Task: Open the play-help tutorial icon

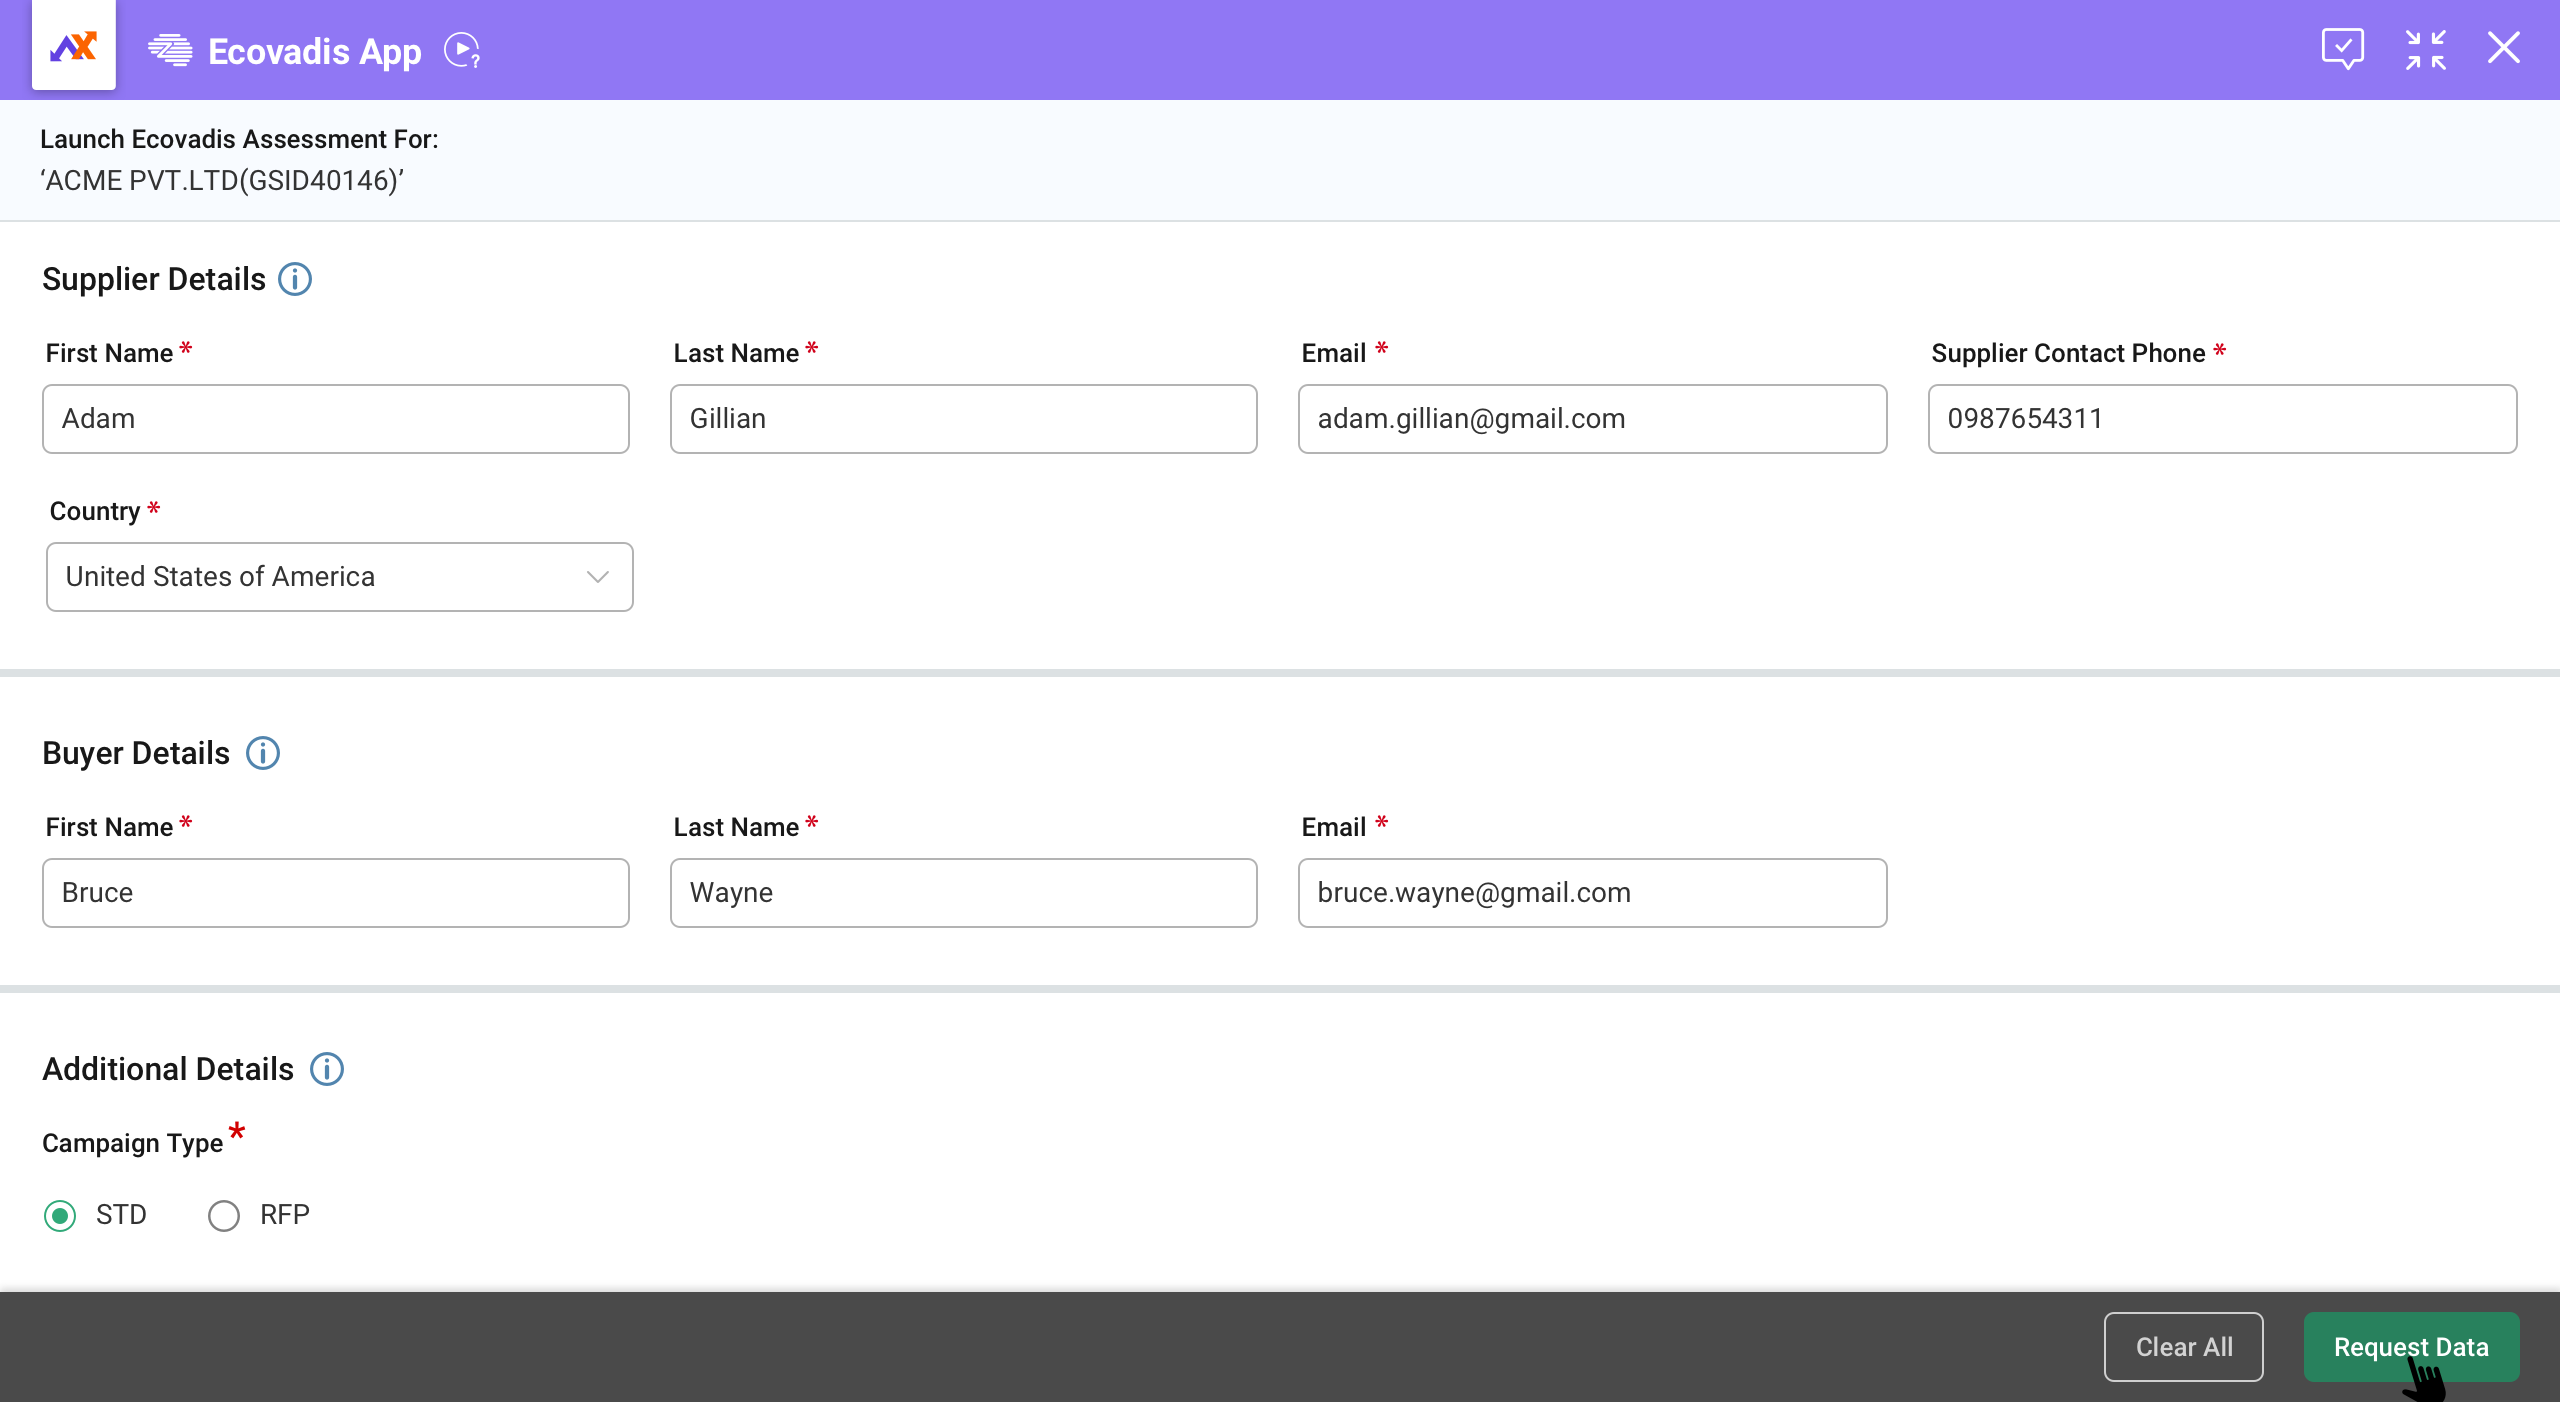Action: point(462,50)
